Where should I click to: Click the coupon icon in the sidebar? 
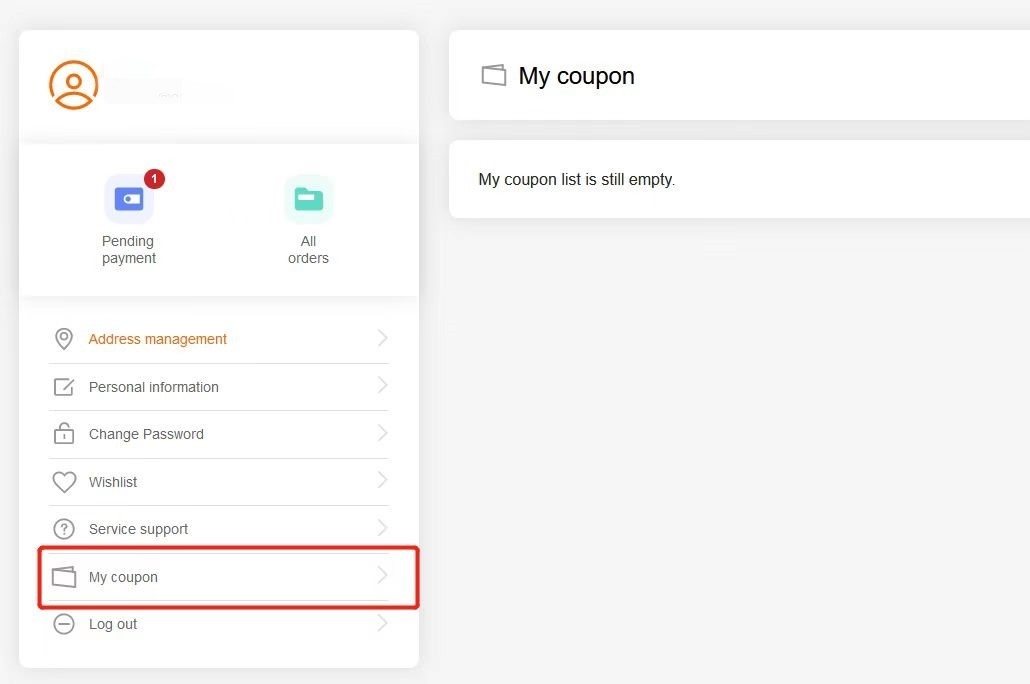tap(64, 577)
